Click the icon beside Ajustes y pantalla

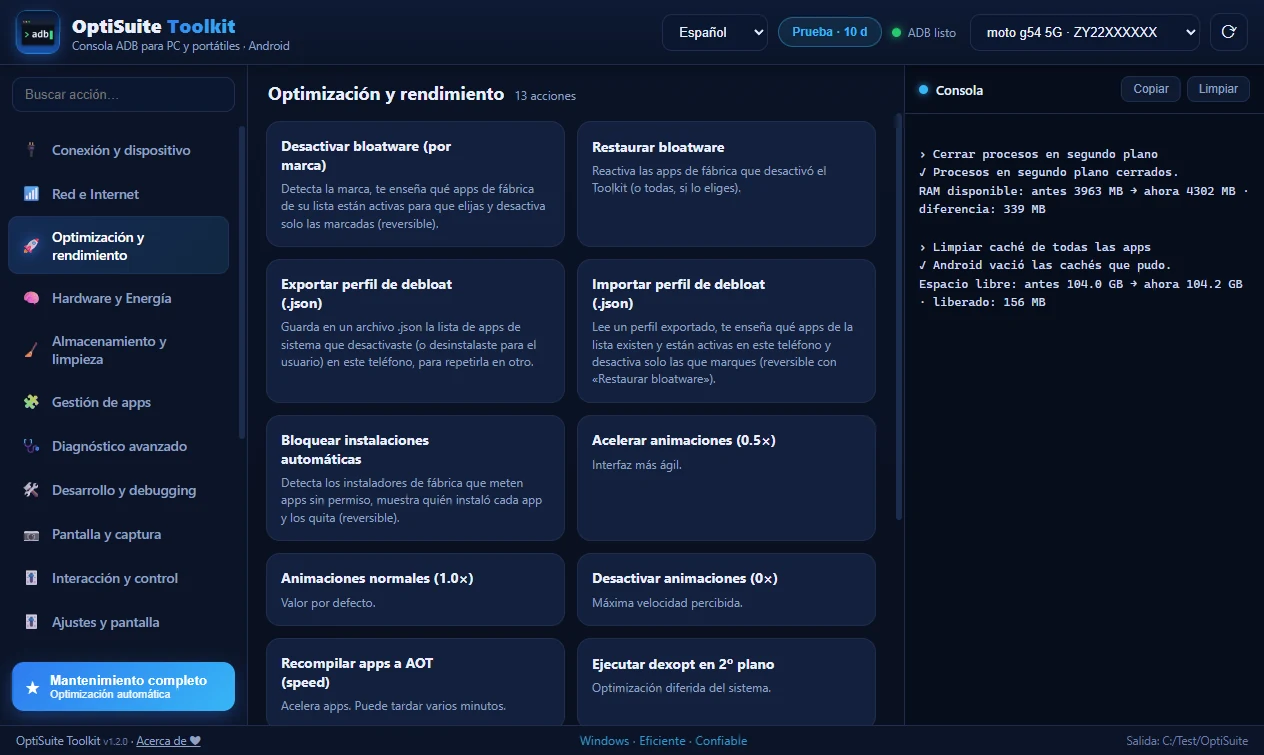(x=31, y=622)
